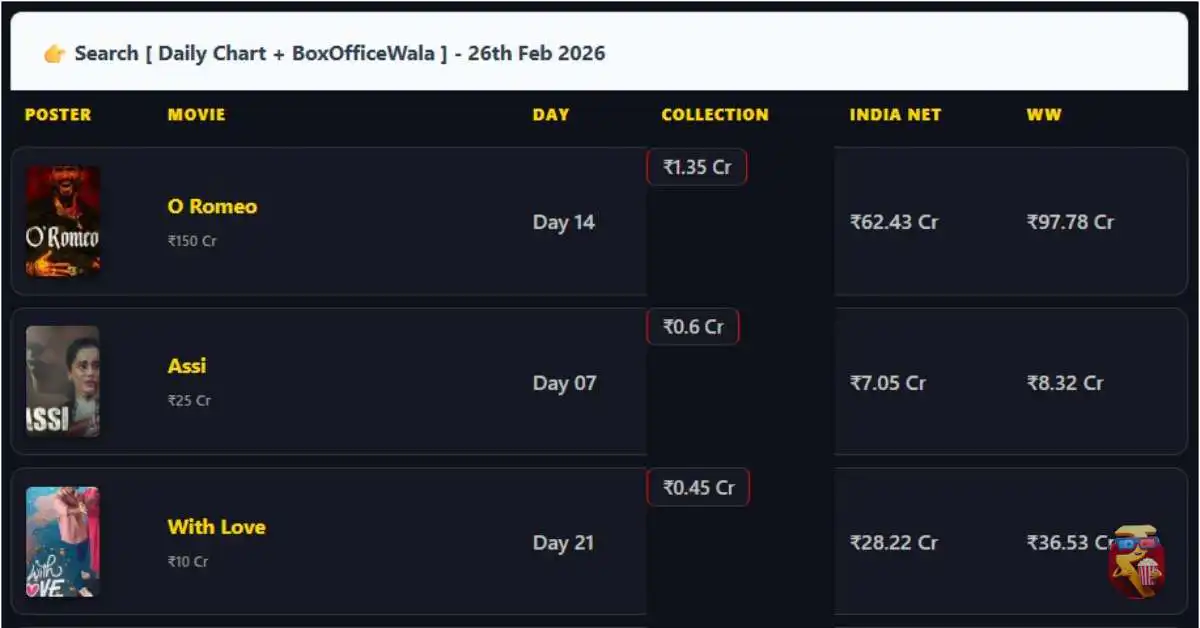
Task: Click the Day 14 label for O Romeo
Action: [564, 222]
